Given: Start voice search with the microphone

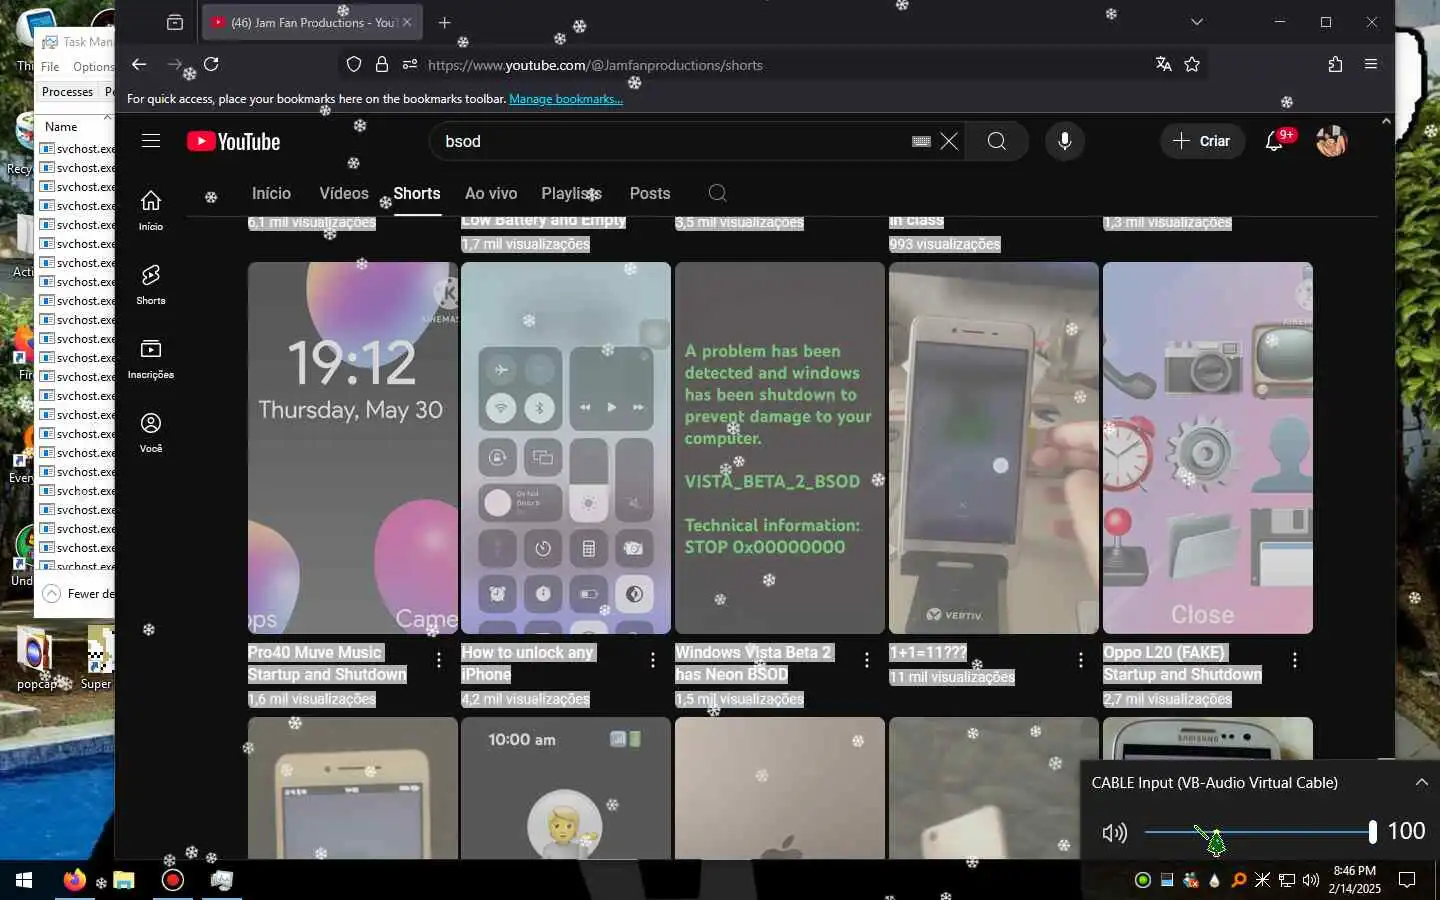Looking at the screenshot, I should tap(1065, 141).
